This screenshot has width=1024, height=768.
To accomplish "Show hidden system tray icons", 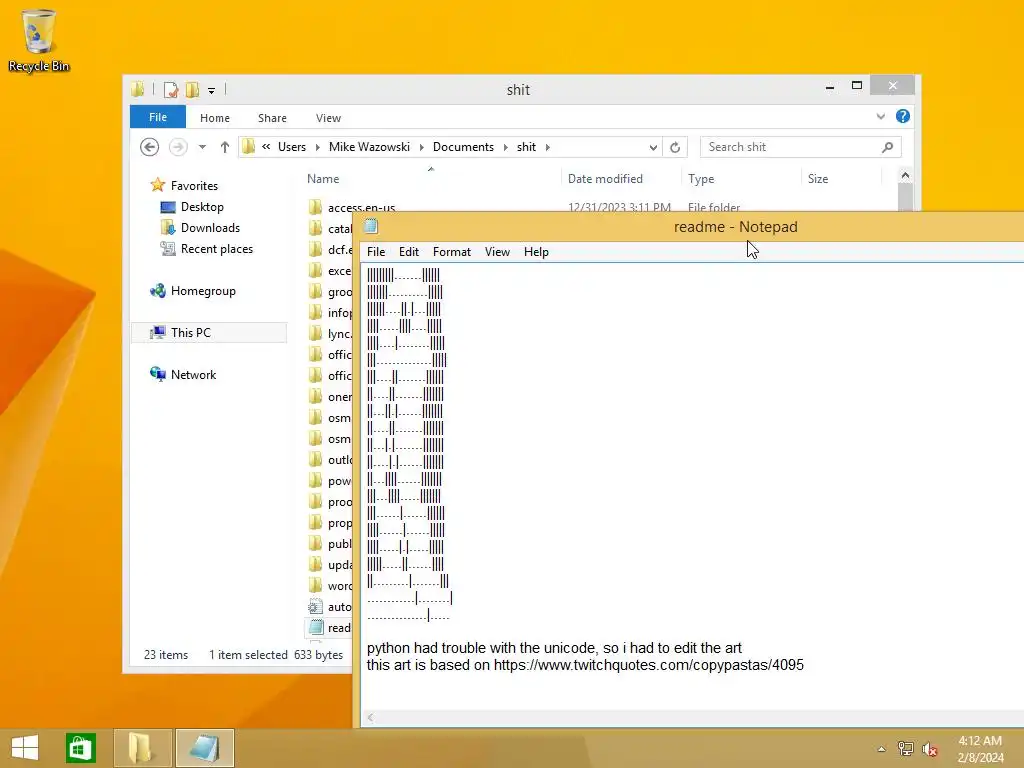I will coord(882,749).
